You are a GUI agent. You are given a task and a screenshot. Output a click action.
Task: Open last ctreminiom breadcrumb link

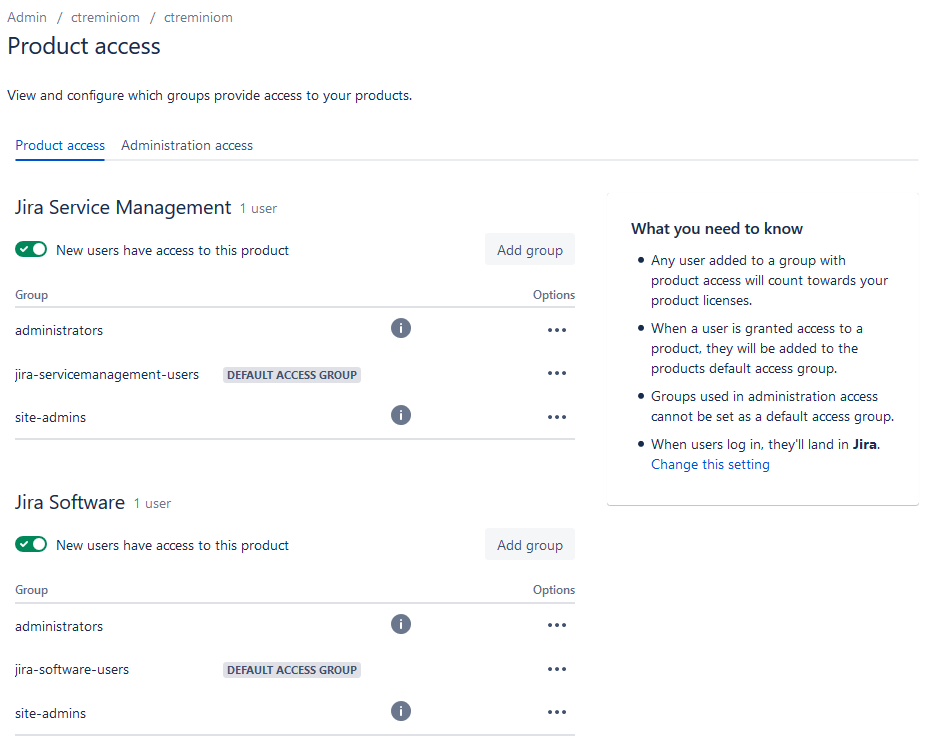pos(198,18)
